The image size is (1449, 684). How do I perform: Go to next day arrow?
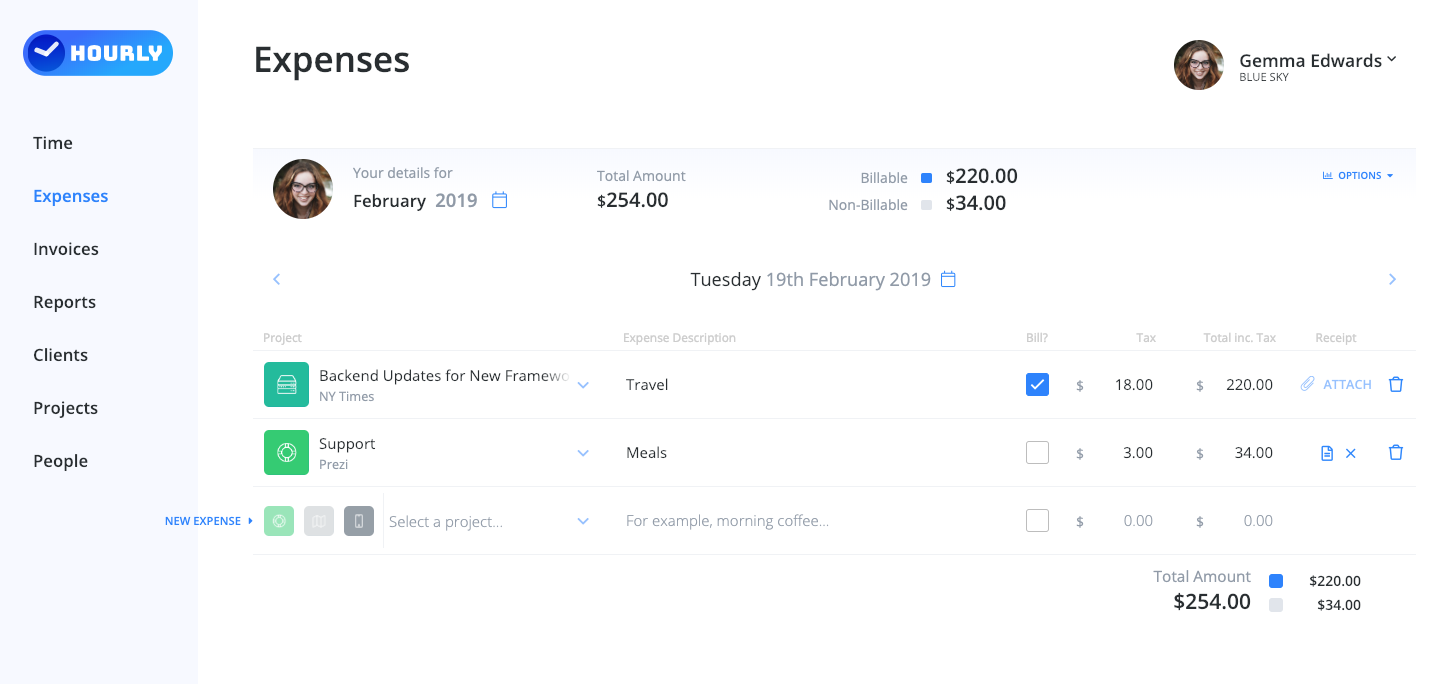(x=1392, y=279)
